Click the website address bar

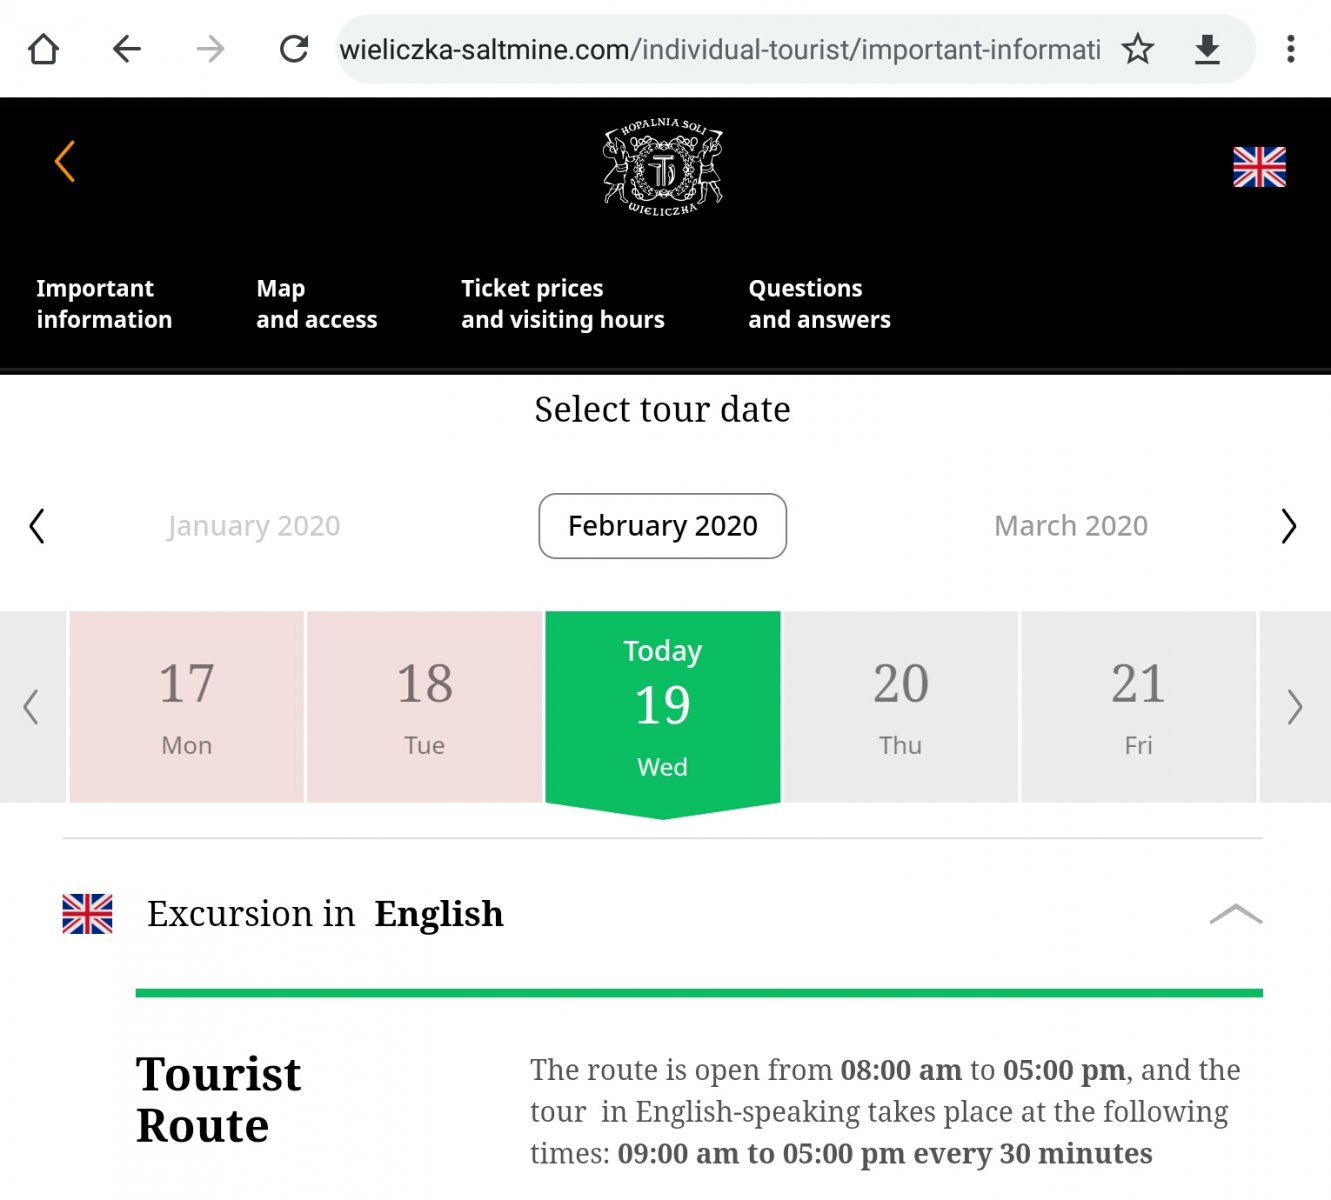pyautogui.click(x=720, y=49)
